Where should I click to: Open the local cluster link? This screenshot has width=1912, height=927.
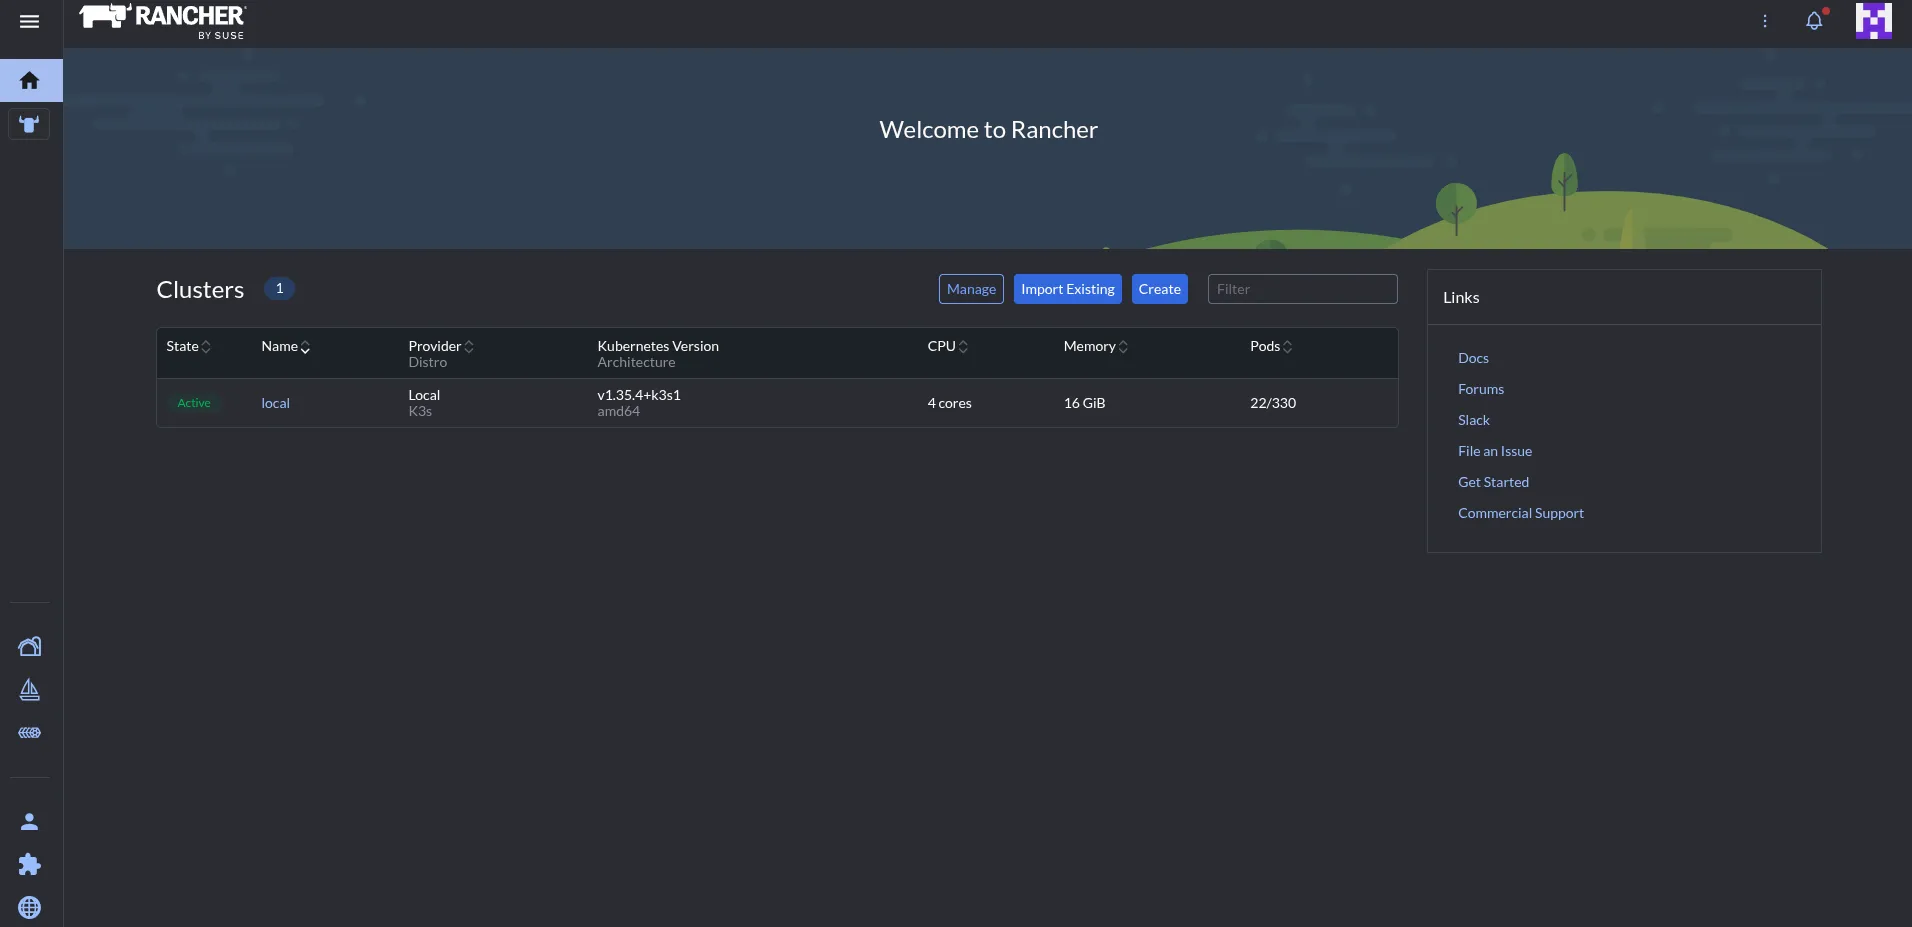coord(275,403)
